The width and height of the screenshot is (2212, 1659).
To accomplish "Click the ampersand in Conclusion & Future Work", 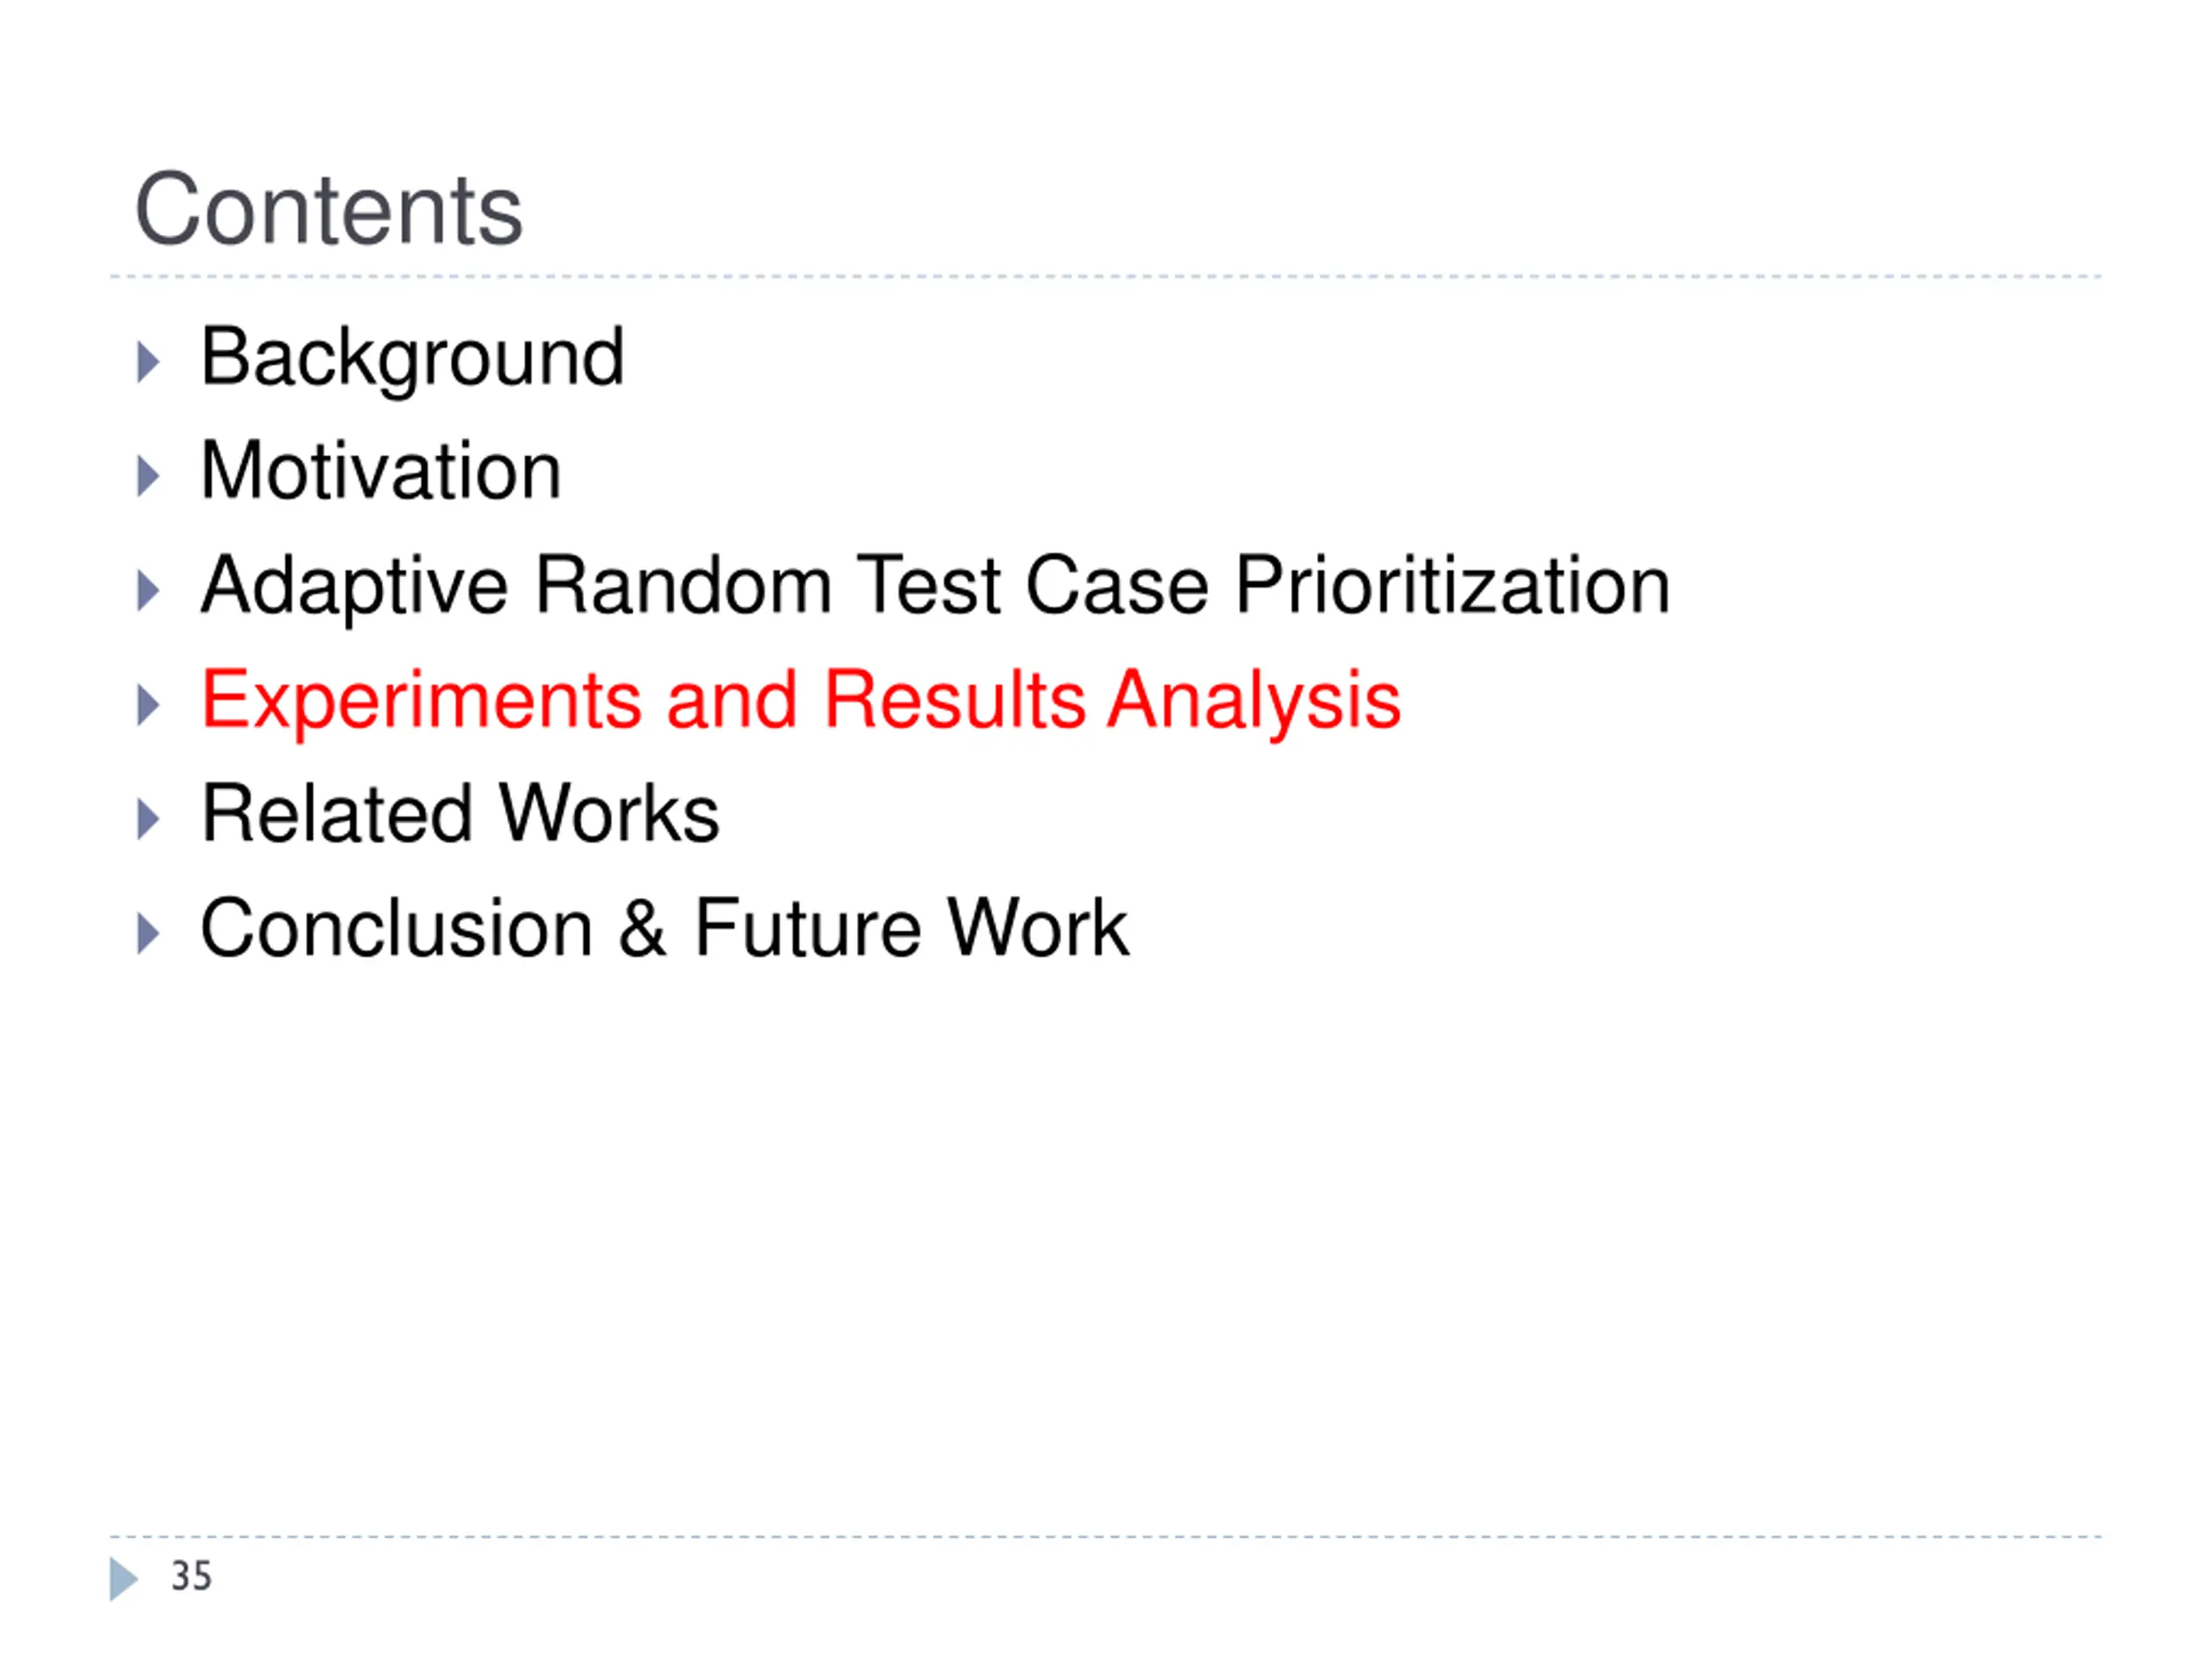I will coord(643,929).
